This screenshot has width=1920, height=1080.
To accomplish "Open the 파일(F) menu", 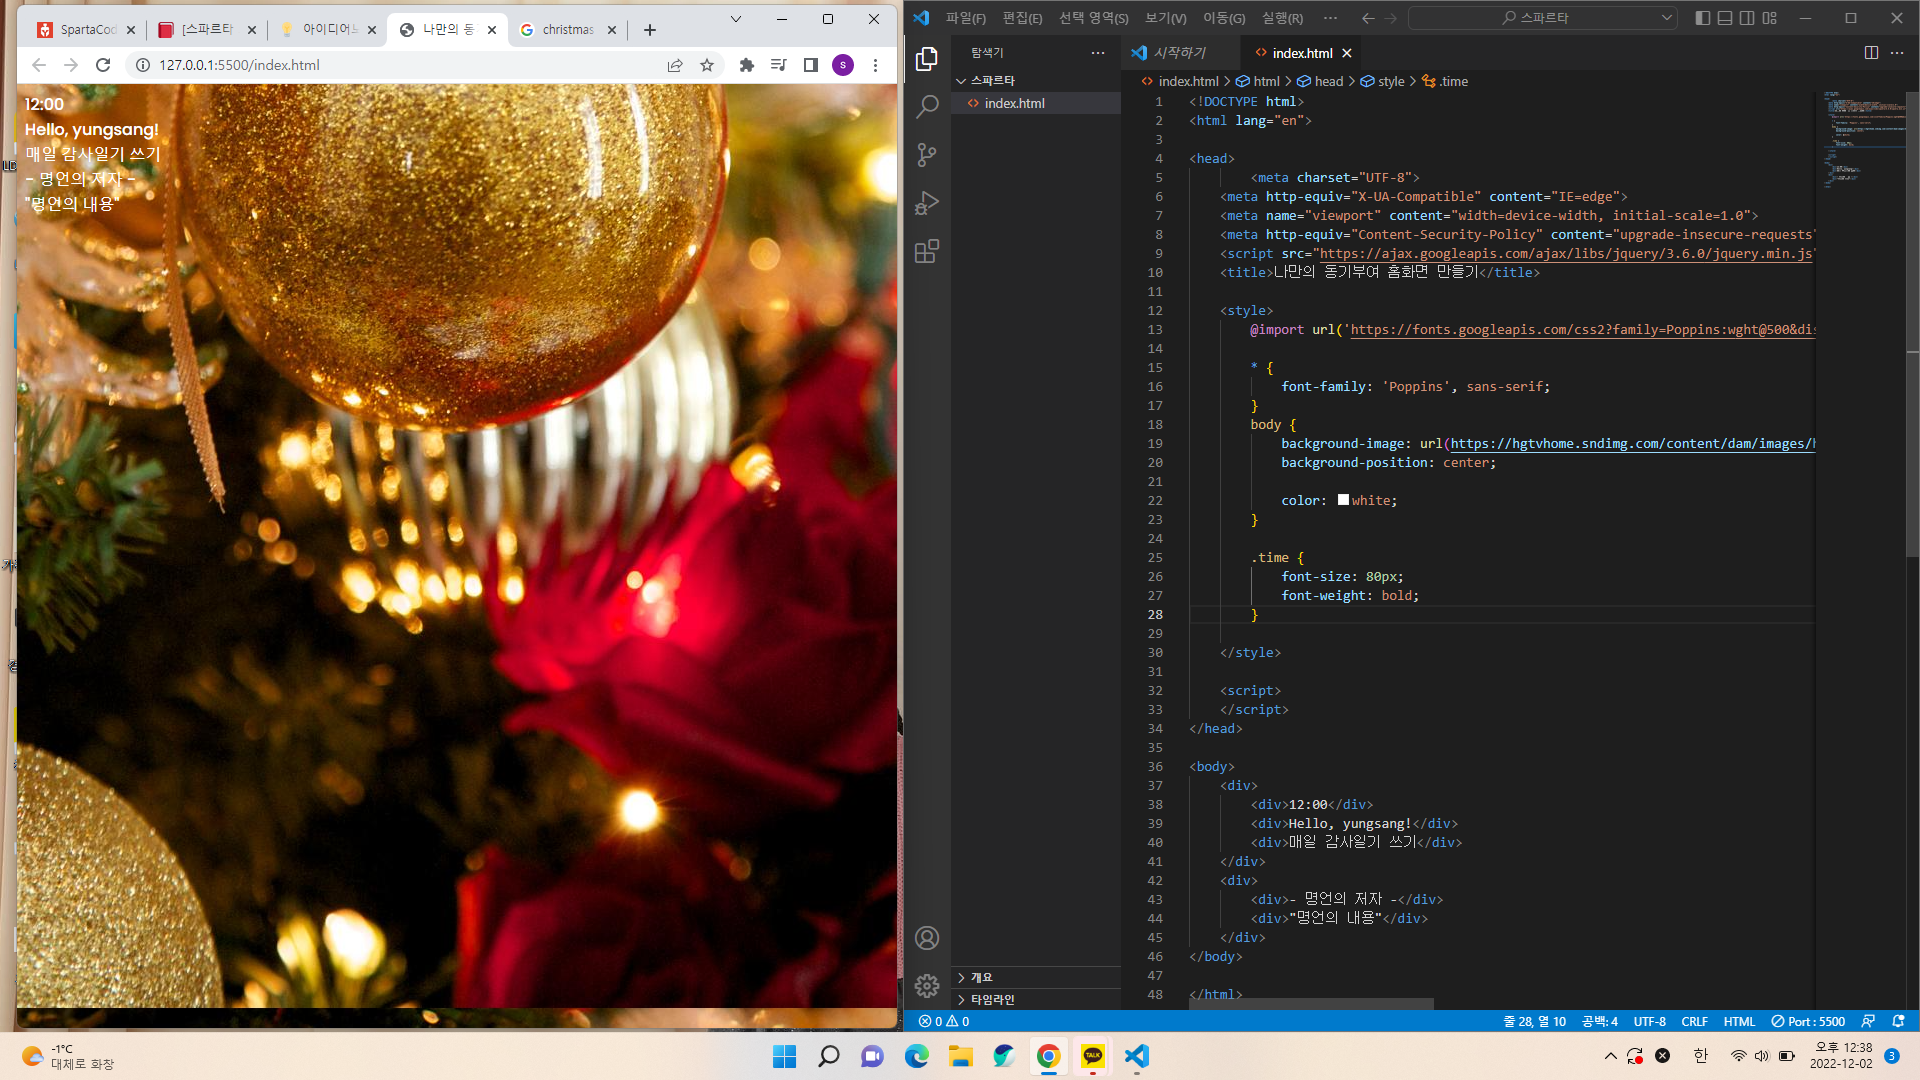I will click(x=965, y=18).
